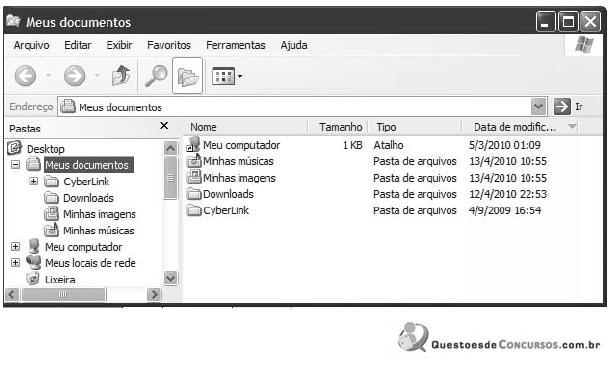Click tree pane scroll left arrow

[x=12, y=294]
